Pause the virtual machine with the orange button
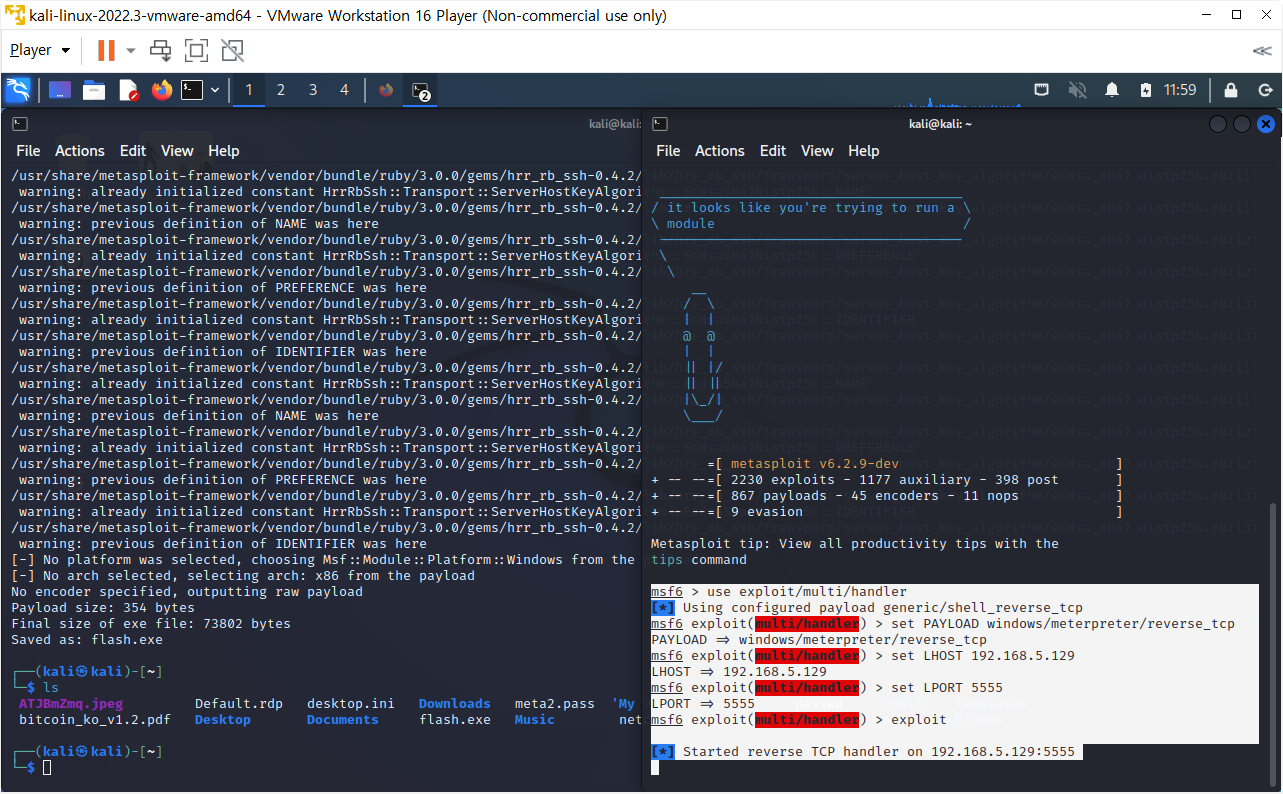The image size is (1283, 794). [105, 50]
